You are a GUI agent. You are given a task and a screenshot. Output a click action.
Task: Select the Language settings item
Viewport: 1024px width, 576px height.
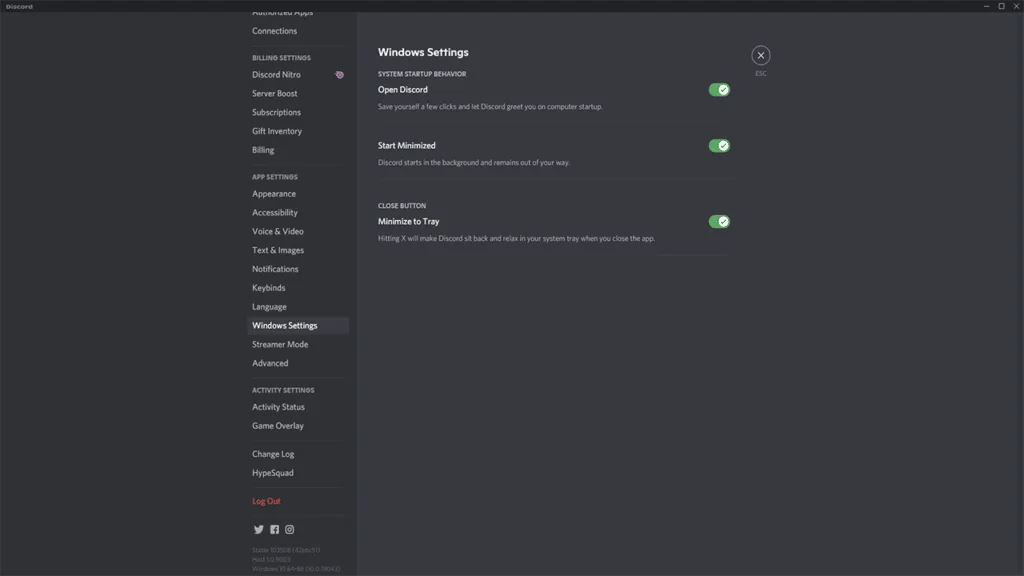point(269,307)
